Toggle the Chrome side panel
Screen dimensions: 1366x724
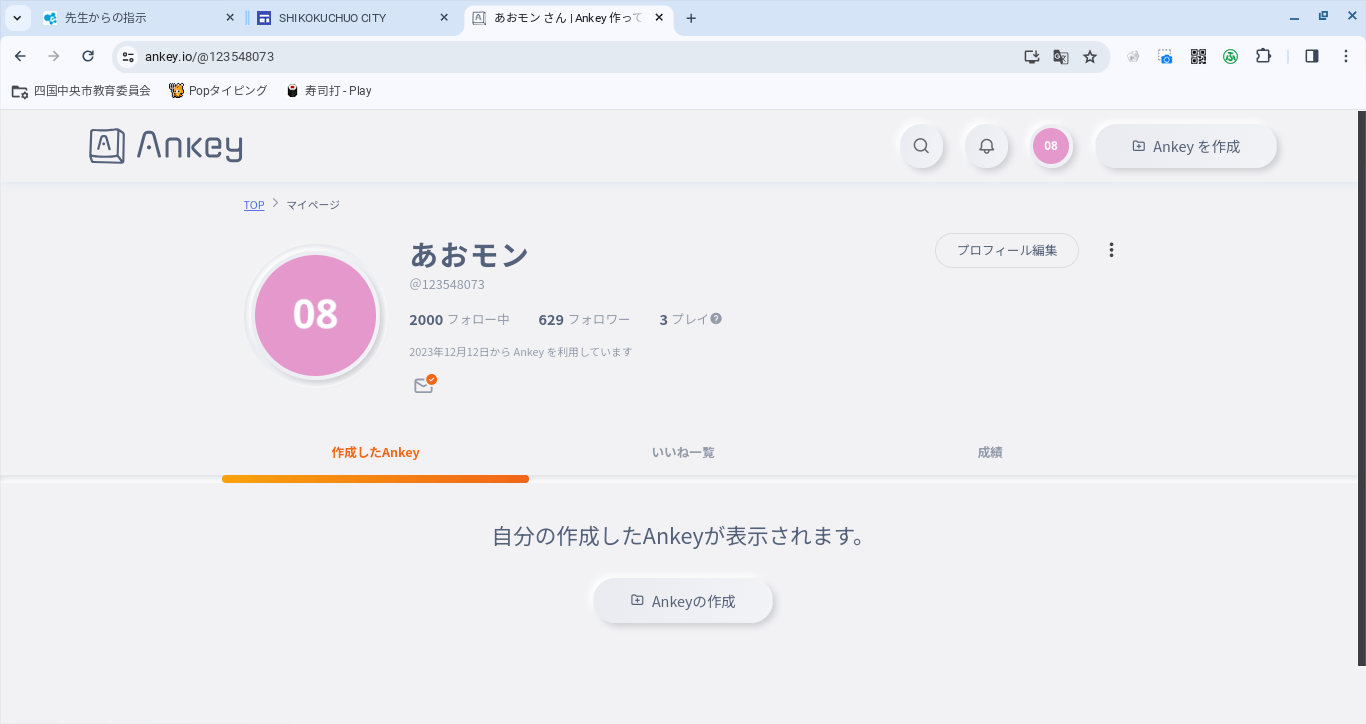(x=1312, y=57)
